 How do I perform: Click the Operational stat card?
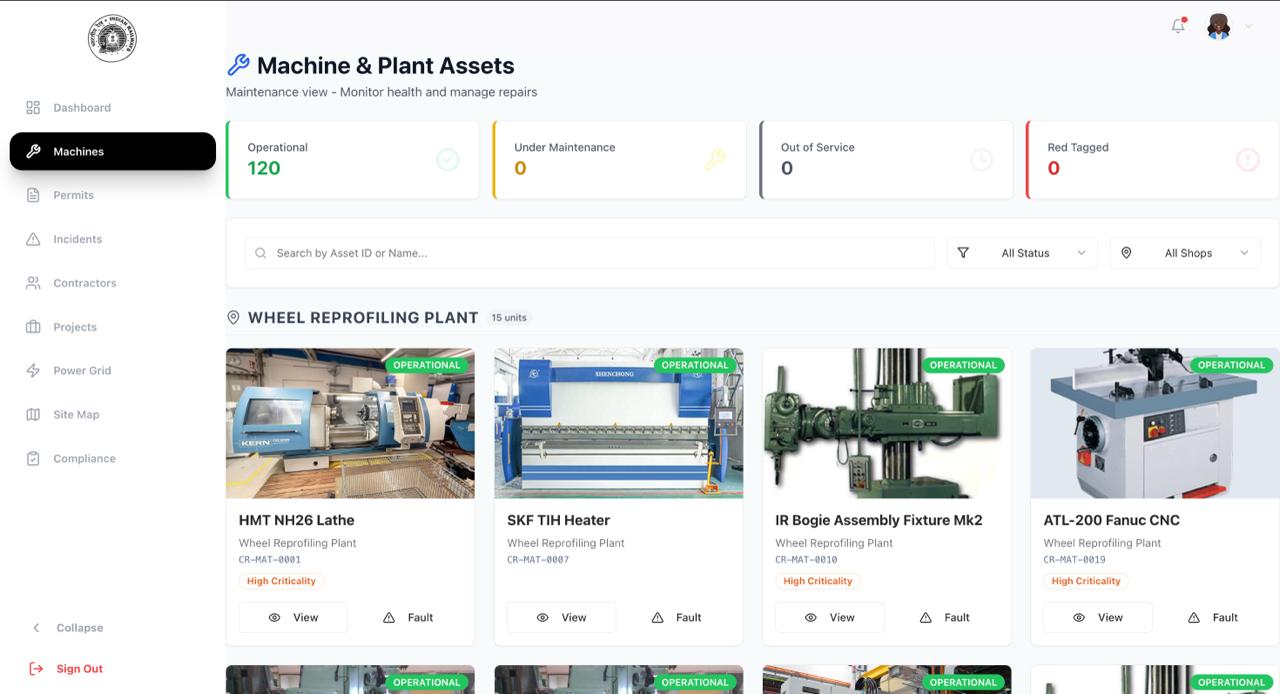[x=353, y=160]
